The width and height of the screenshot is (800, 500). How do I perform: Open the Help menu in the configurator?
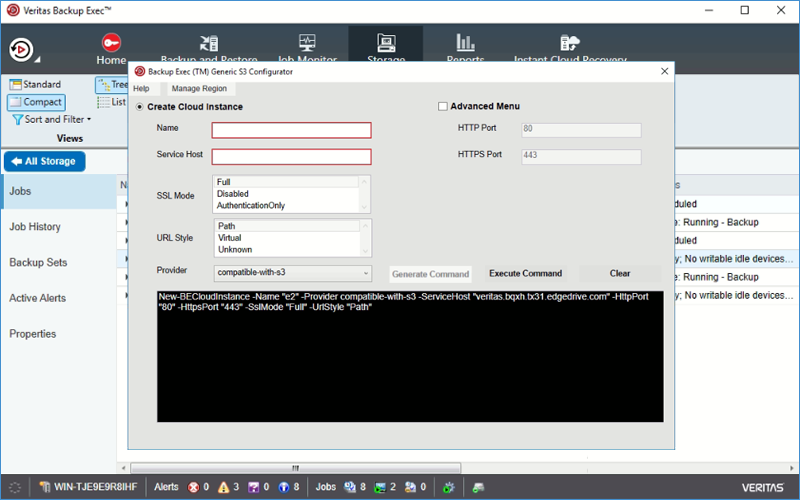pyautogui.click(x=141, y=88)
